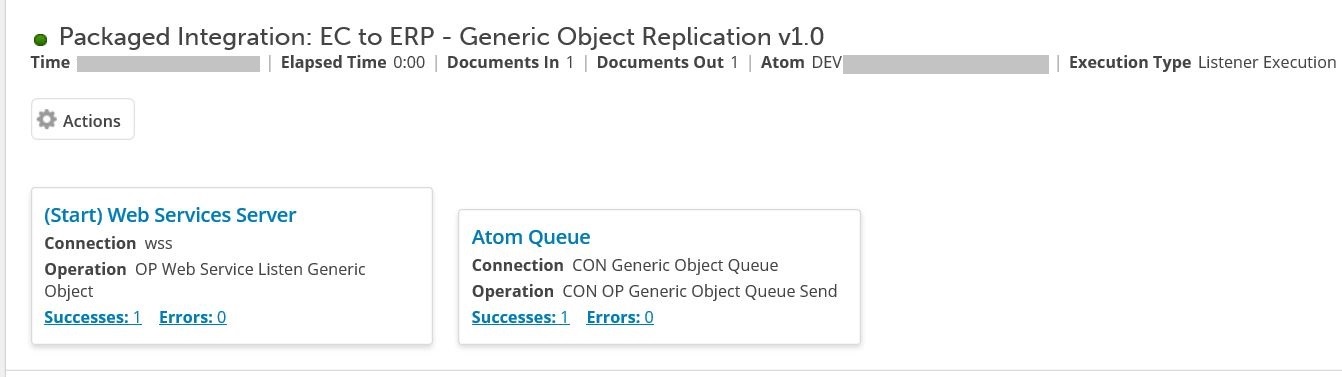1342x377 pixels.
Task: Click the Atom DEV name value
Action: pyautogui.click(x=930, y=64)
